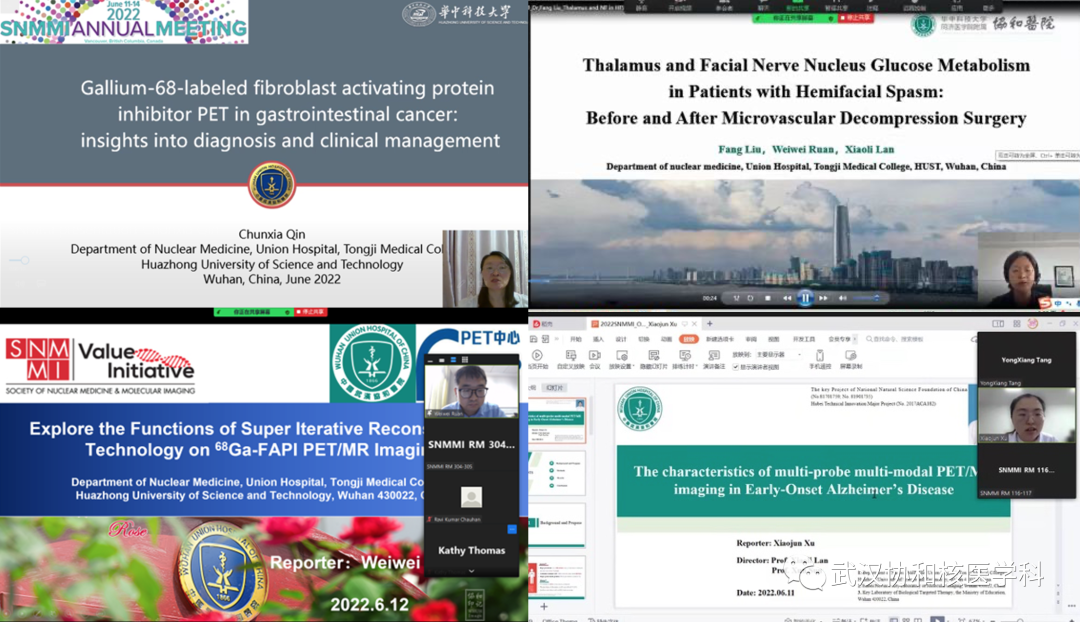Expand participant list chevron below Kathy Thomas
The height and width of the screenshot is (622, 1080).
coord(471,571)
